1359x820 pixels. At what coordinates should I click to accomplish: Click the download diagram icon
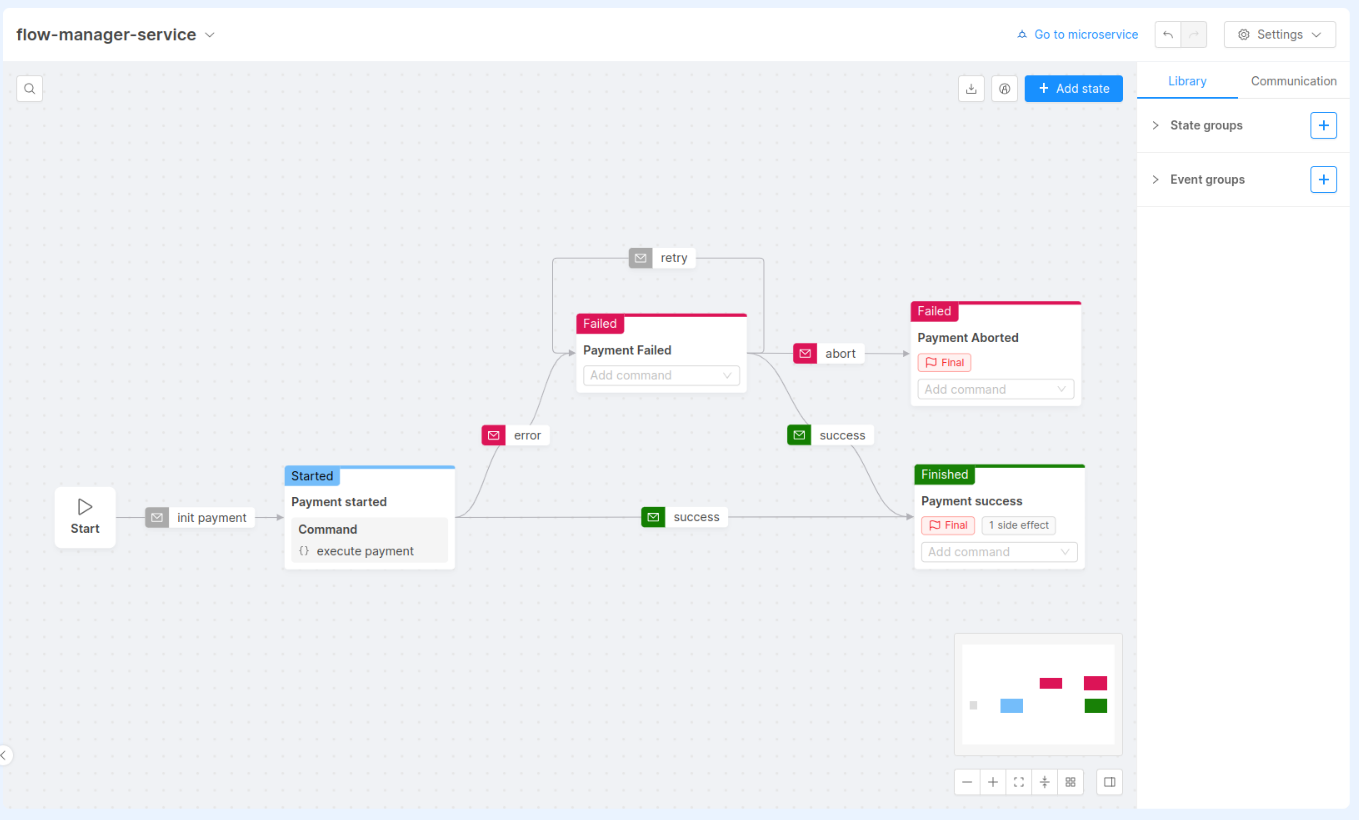(970, 88)
